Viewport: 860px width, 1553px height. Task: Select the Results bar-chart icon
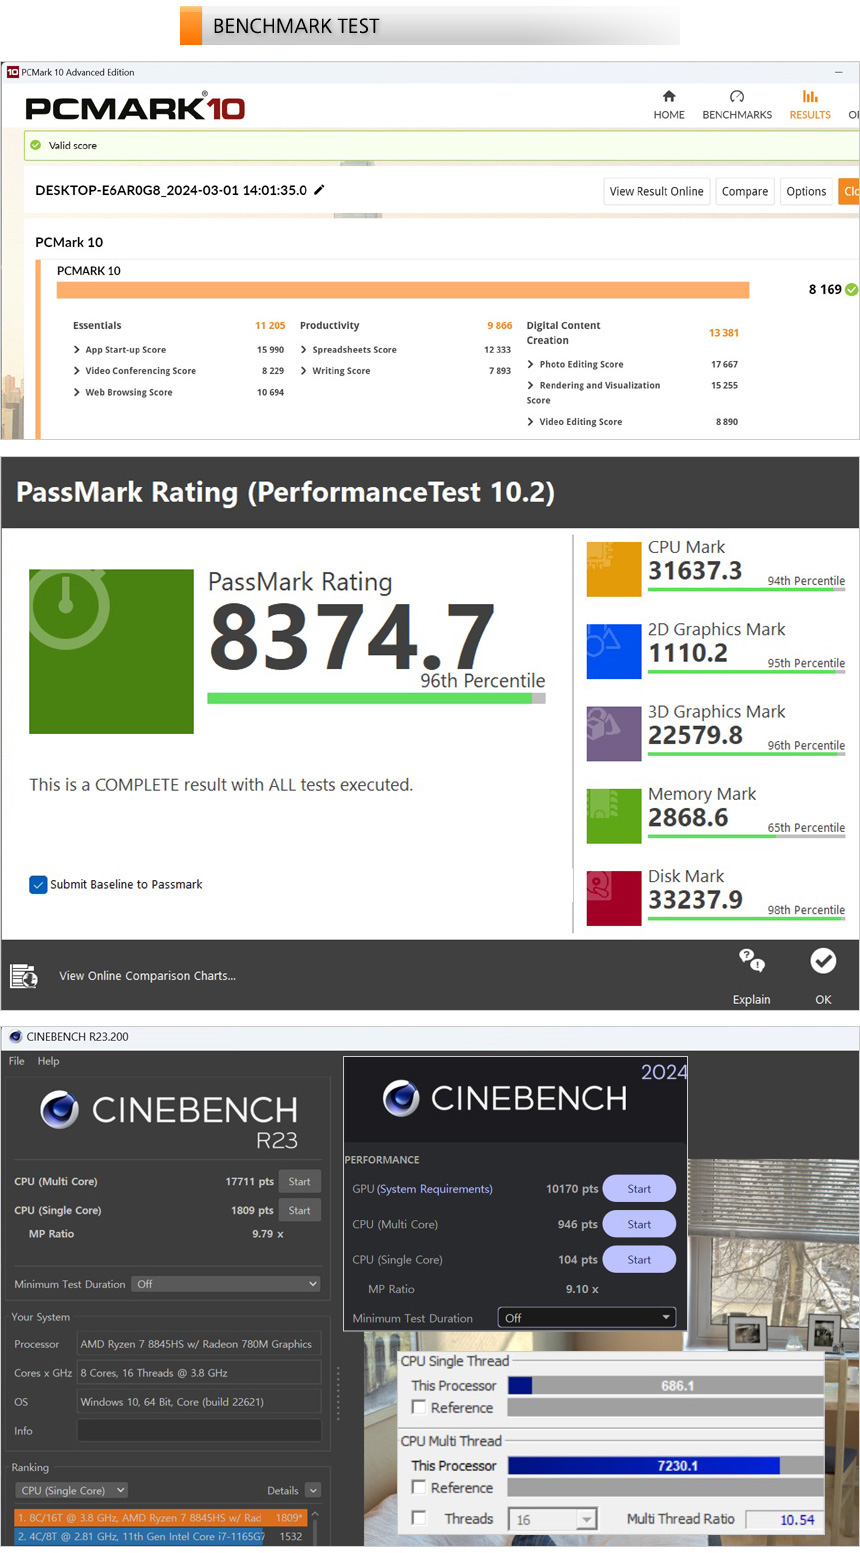[810, 96]
